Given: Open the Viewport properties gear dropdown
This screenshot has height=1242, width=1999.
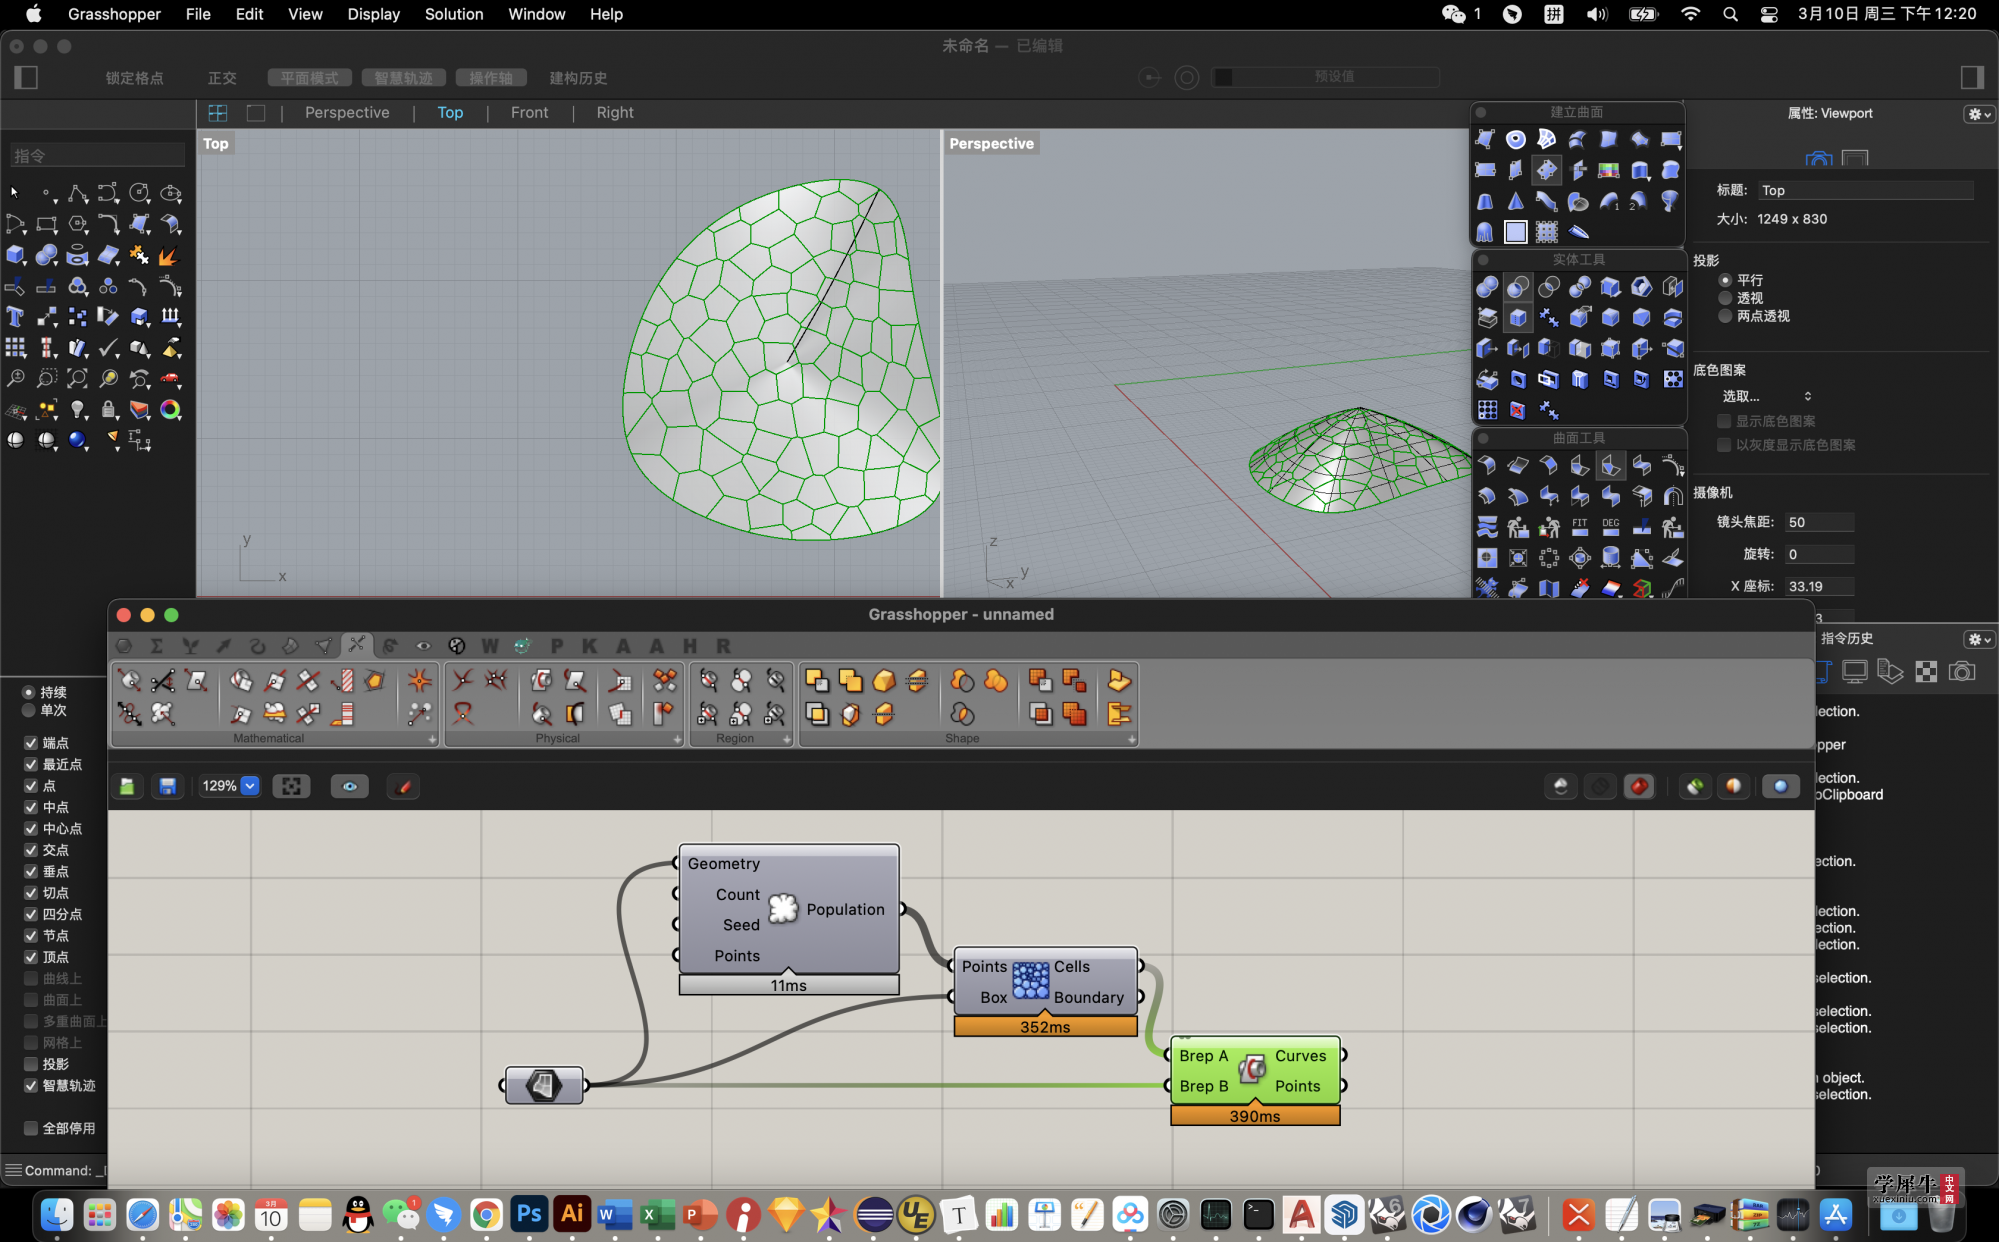Looking at the screenshot, I should (x=1978, y=114).
